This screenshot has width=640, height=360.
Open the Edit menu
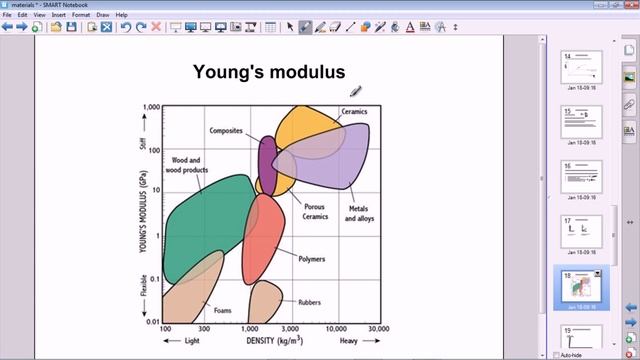(22, 15)
